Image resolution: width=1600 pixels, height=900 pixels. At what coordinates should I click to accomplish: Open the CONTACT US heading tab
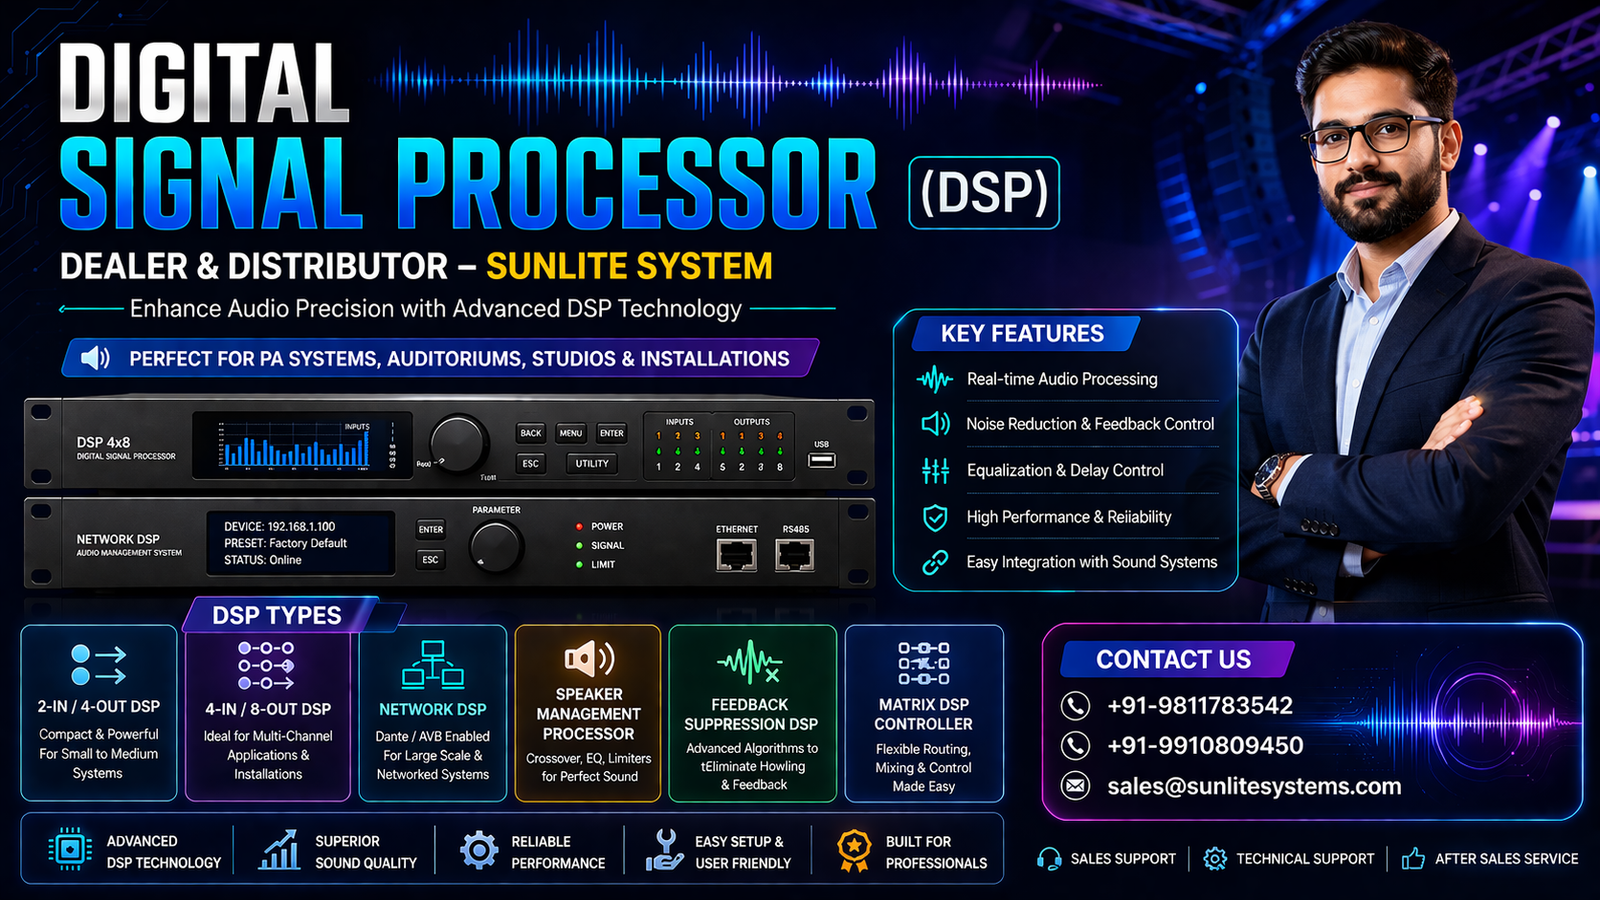coord(1174,660)
